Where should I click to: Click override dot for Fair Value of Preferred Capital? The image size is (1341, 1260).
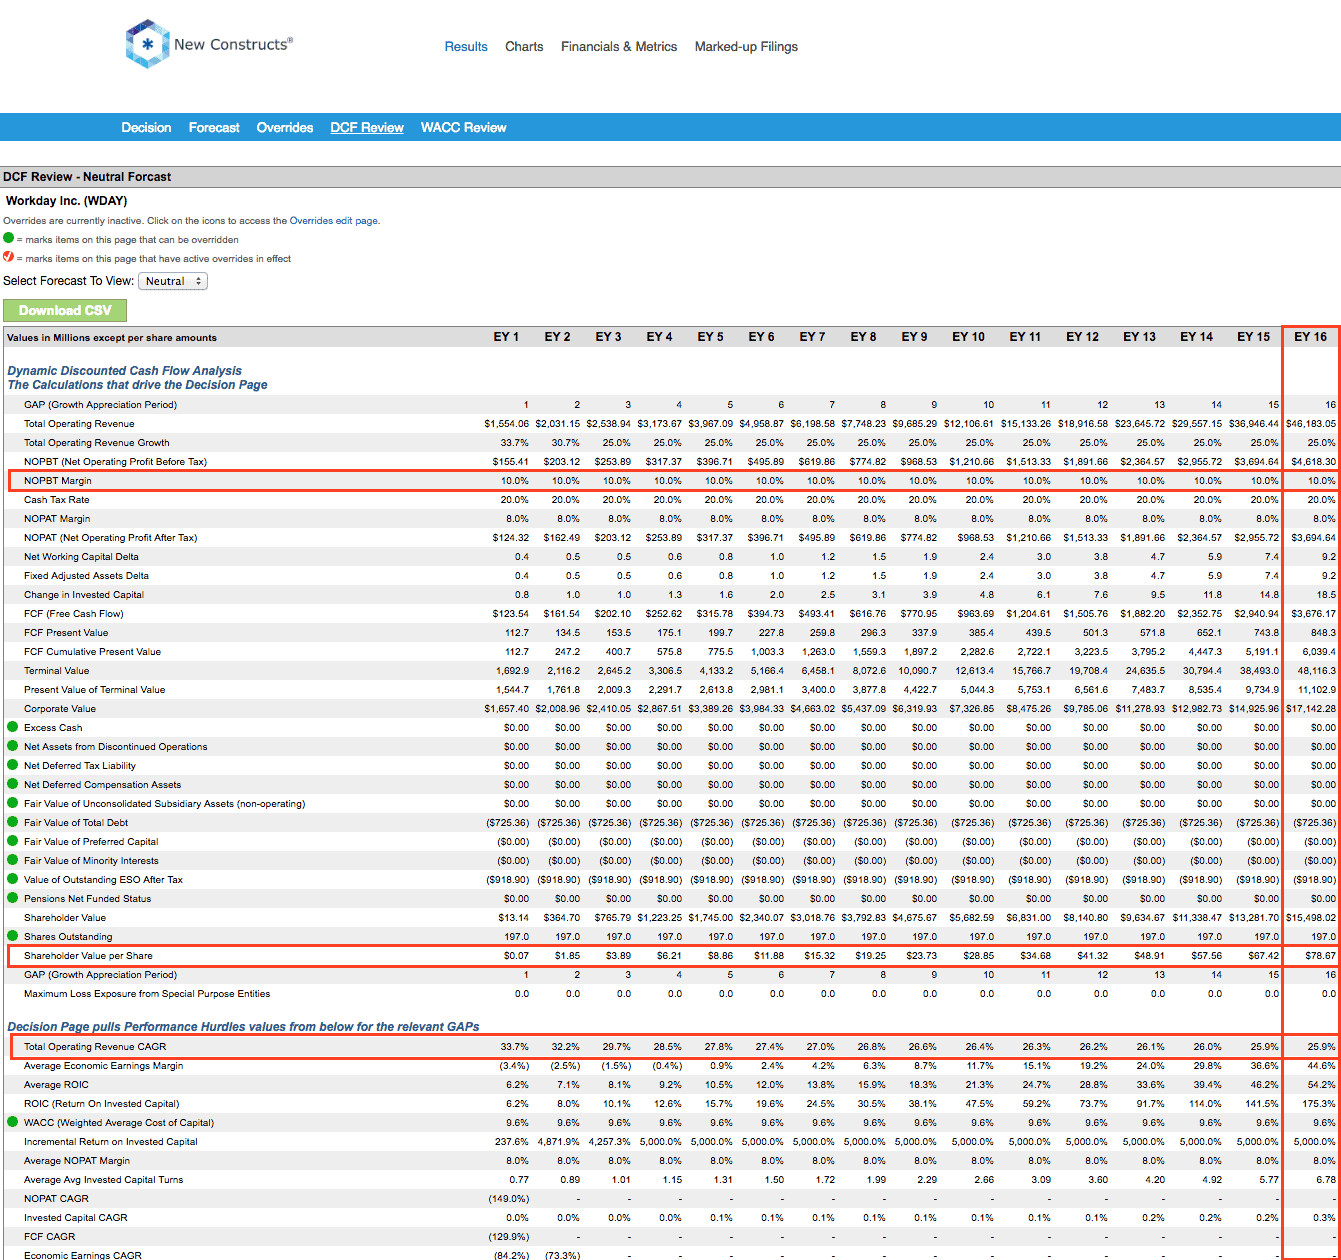tap(12, 841)
